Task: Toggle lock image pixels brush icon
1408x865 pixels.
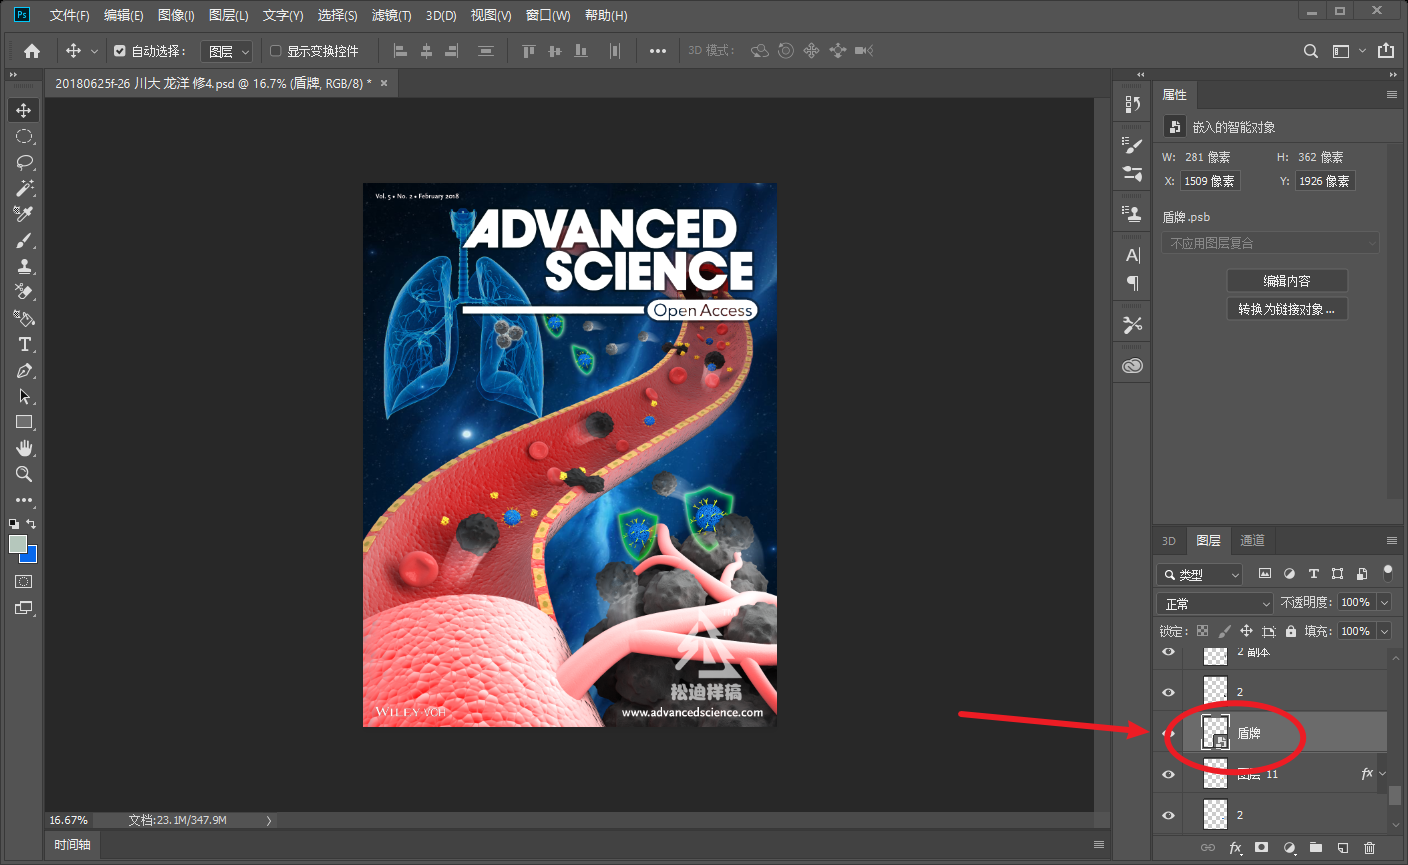Action: click(1224, 631)
